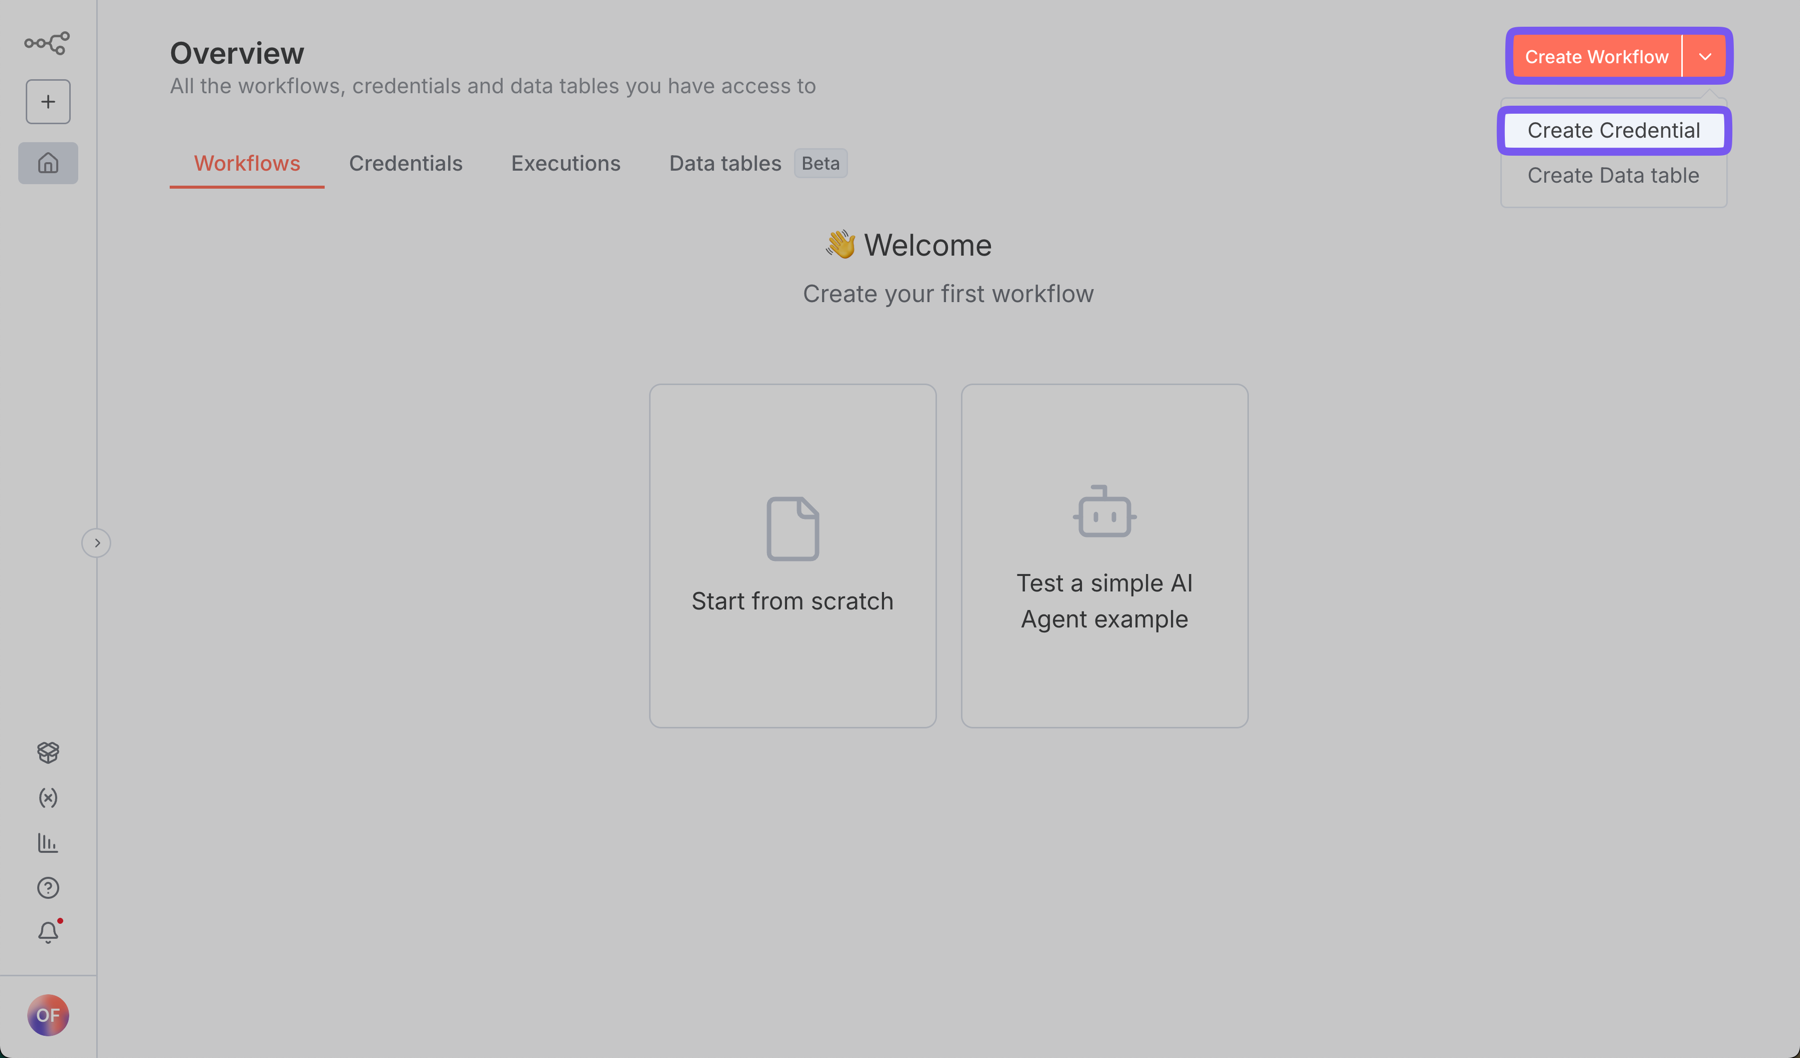
Task: Open the OF user avatar menu
Action: [x=48, y=1016]
